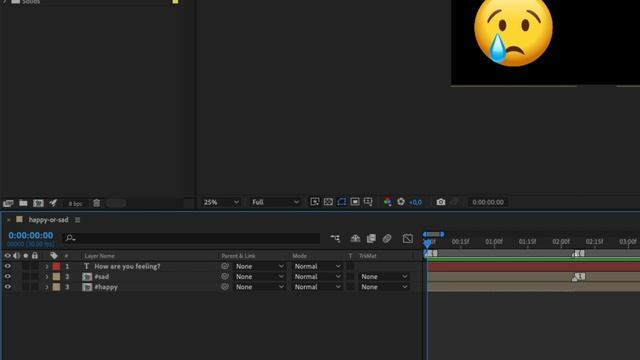Reset exposure aperture icon
Viewport: 640px width, 360px height.
coord(401,202)
